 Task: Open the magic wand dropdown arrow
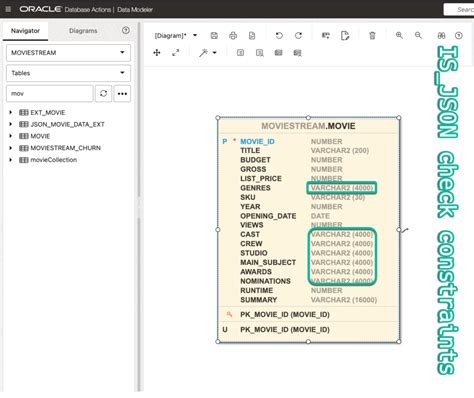click(215, 53)
